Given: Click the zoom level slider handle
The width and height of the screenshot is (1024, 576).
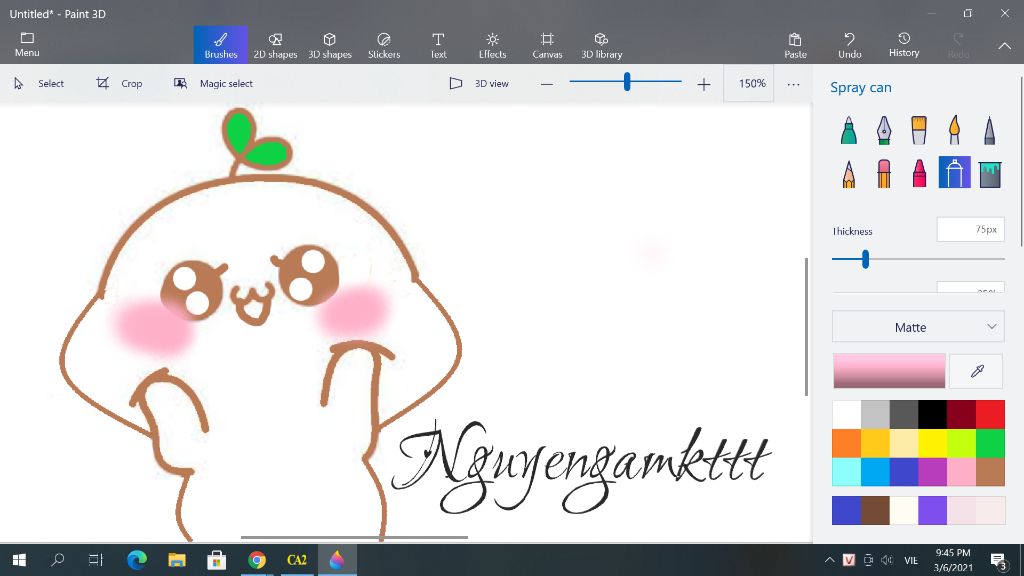Looking at the screenshot, I should (x=627, y=82).
